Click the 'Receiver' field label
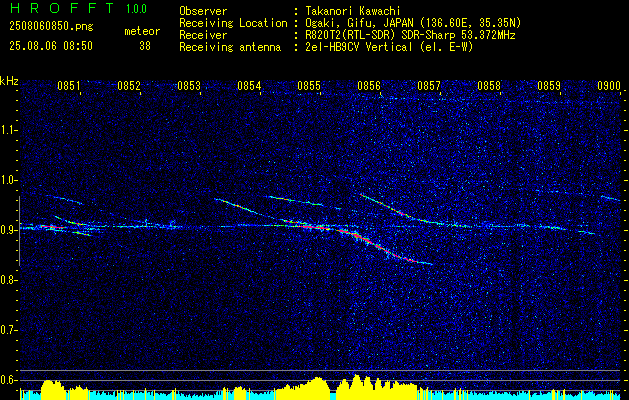 203,35
